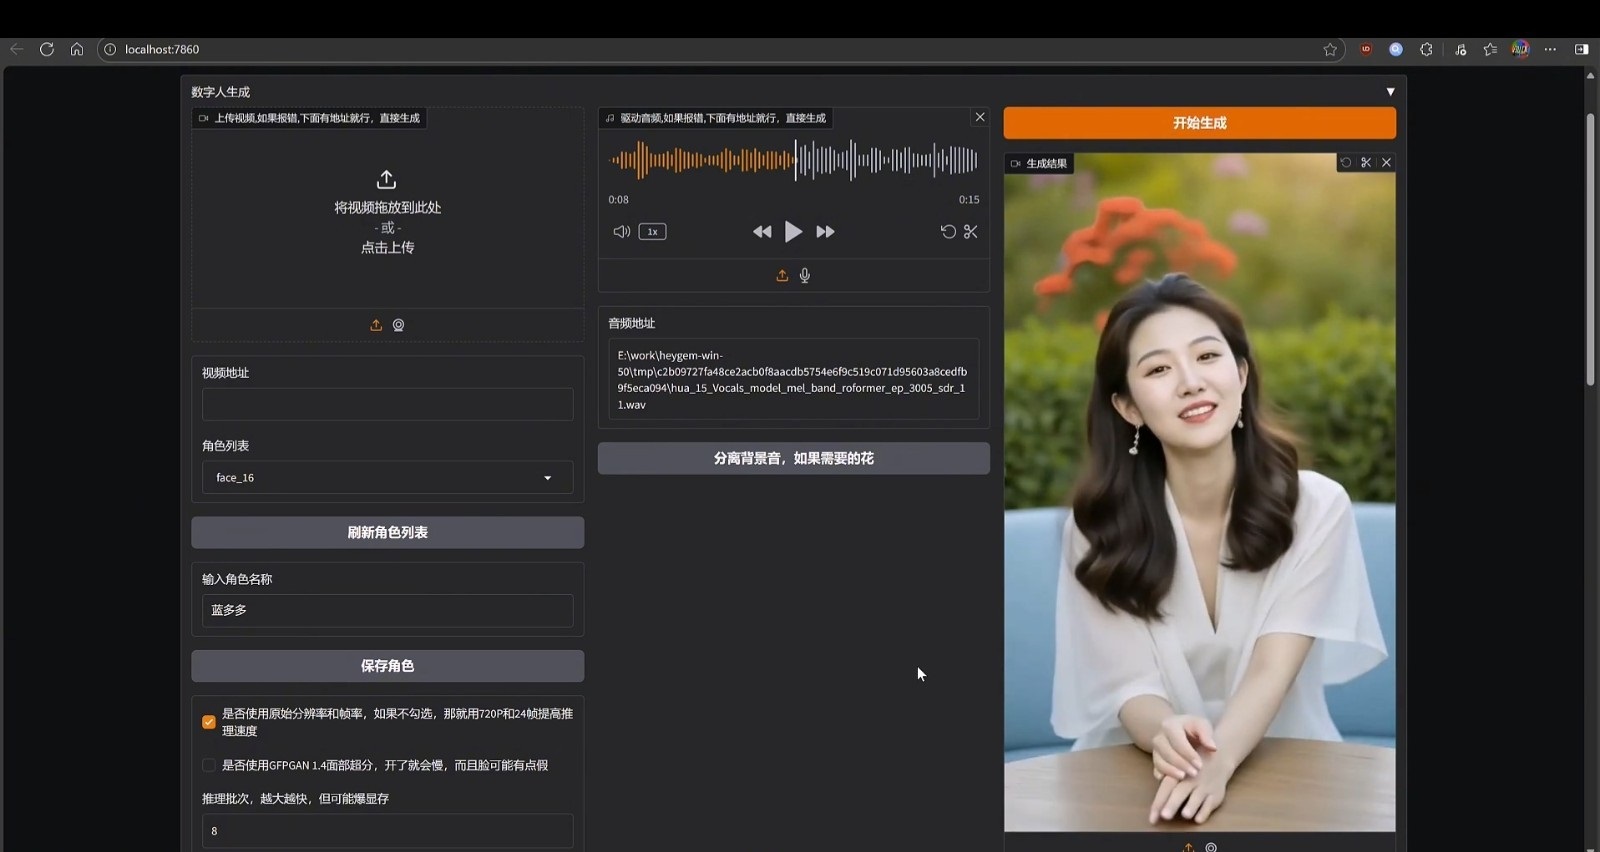Open the 角色列表 face_16 dropdown
Viewport: 1600px width, 852px height.
[387, 478]
